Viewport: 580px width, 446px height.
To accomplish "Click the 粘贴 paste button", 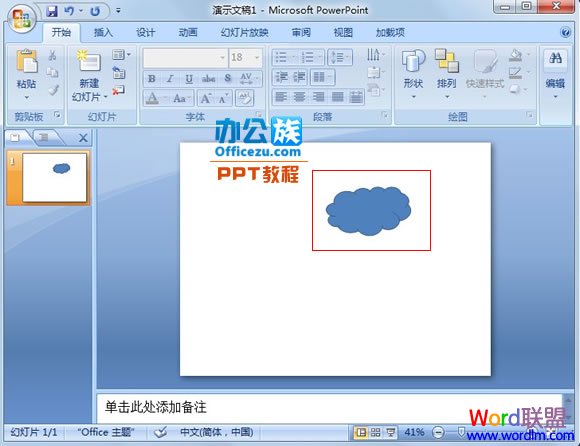I will tap(26, 68).
